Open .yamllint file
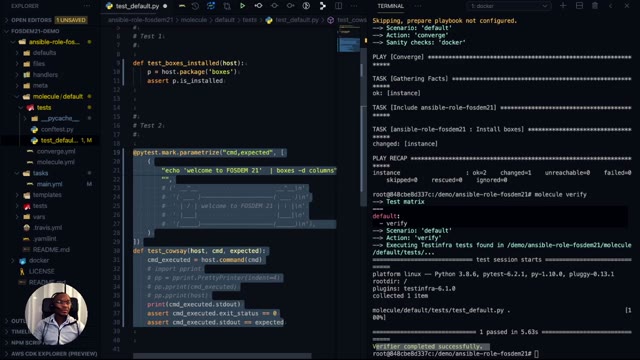 (45, 239)
